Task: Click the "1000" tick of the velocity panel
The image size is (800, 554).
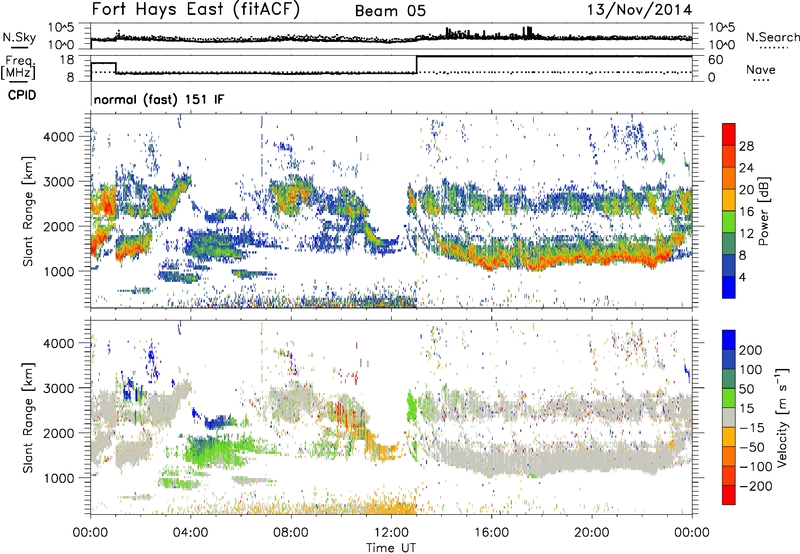Action: point(59,478)
